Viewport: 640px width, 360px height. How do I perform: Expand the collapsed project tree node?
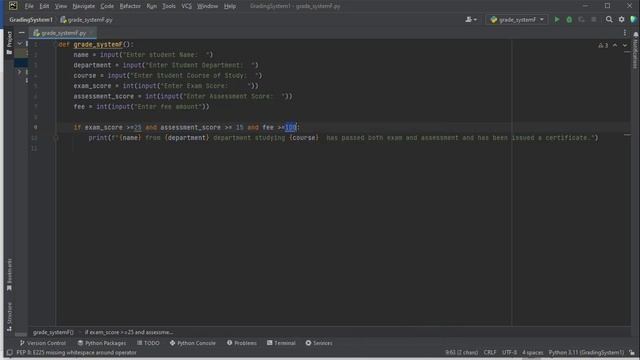tap(19, 72)
